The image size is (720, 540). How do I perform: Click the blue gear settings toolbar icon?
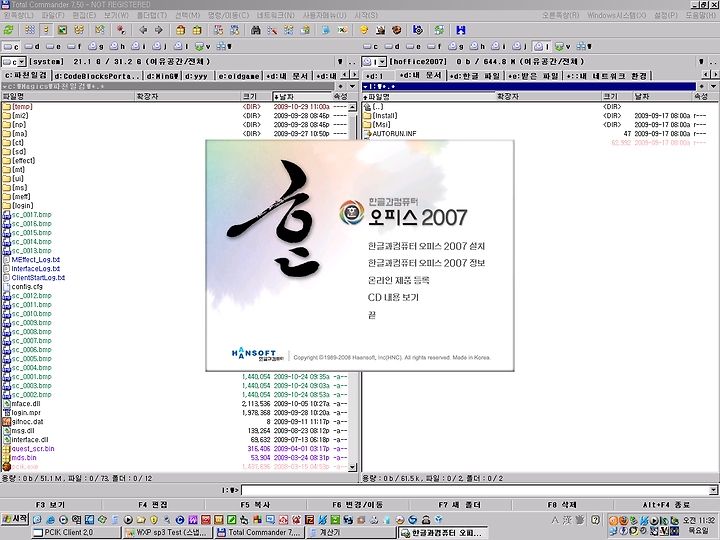[418, 30]
